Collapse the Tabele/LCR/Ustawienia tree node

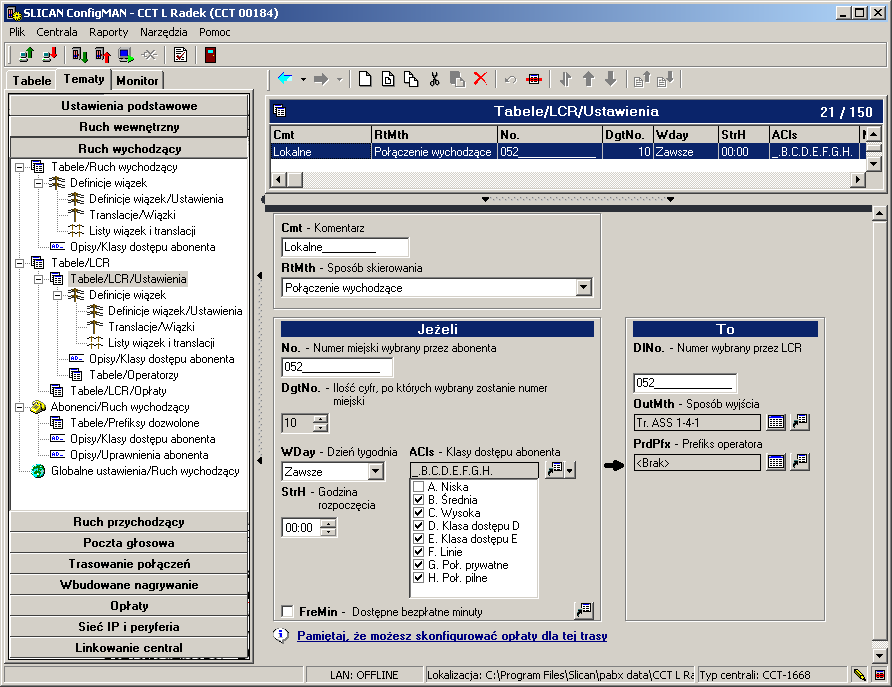click(x=39, y=279)
